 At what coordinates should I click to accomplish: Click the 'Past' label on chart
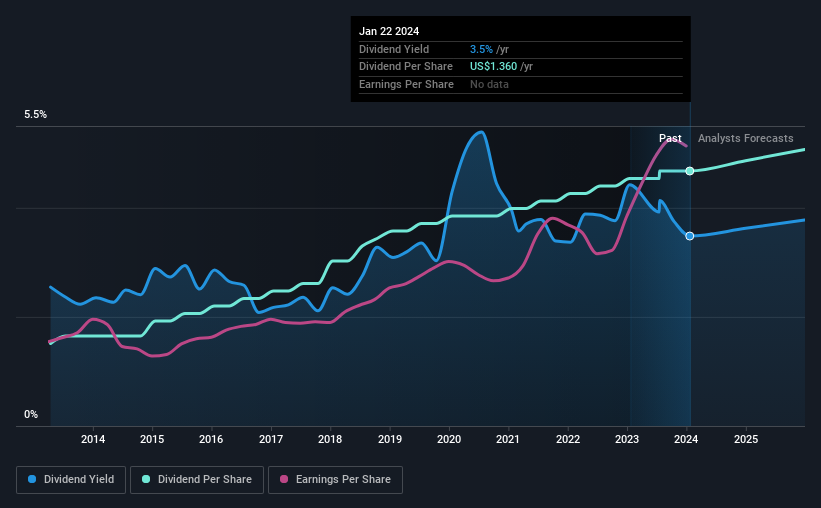(x=670, y=138)
